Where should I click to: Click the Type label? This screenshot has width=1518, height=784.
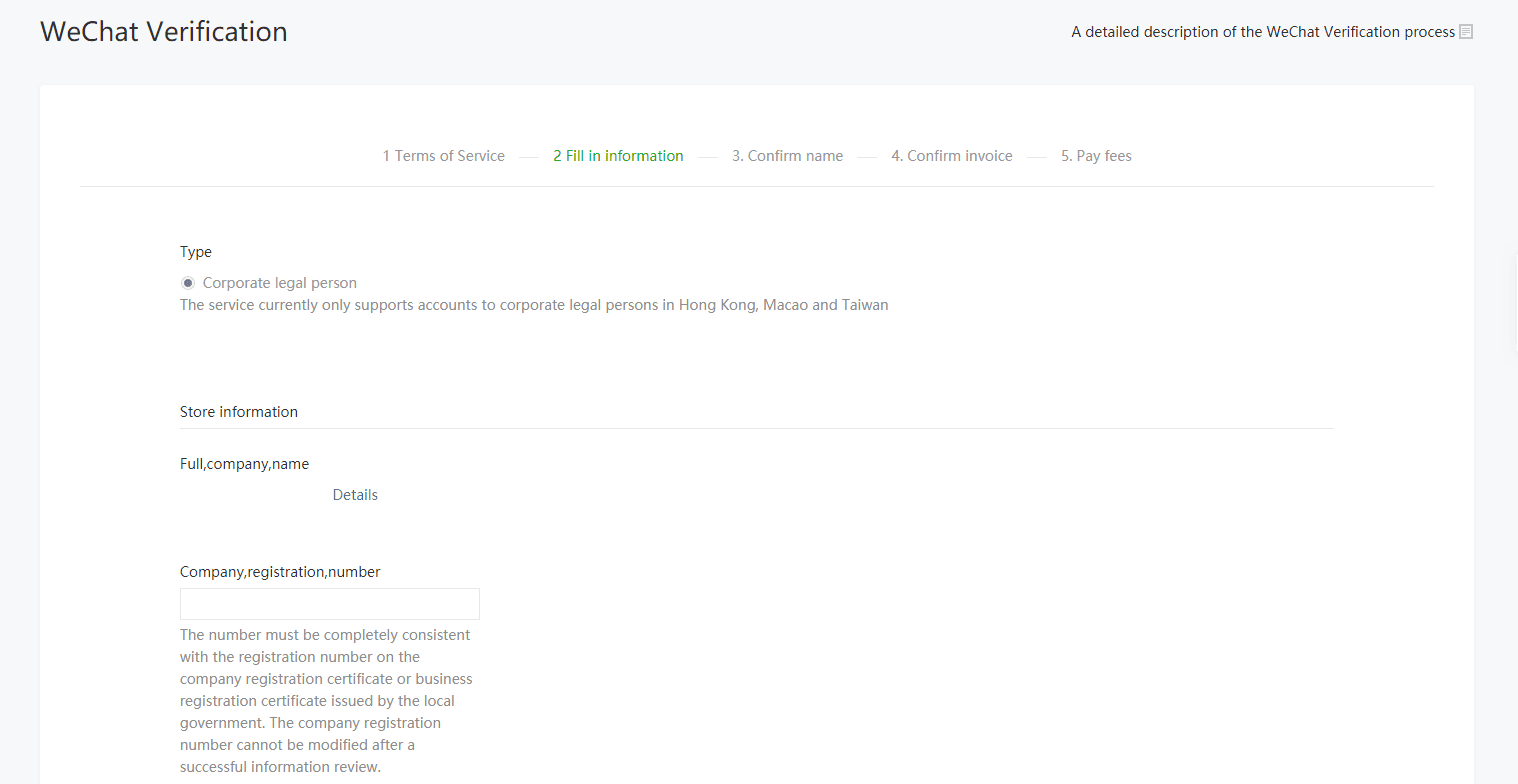tap(196, 252)
